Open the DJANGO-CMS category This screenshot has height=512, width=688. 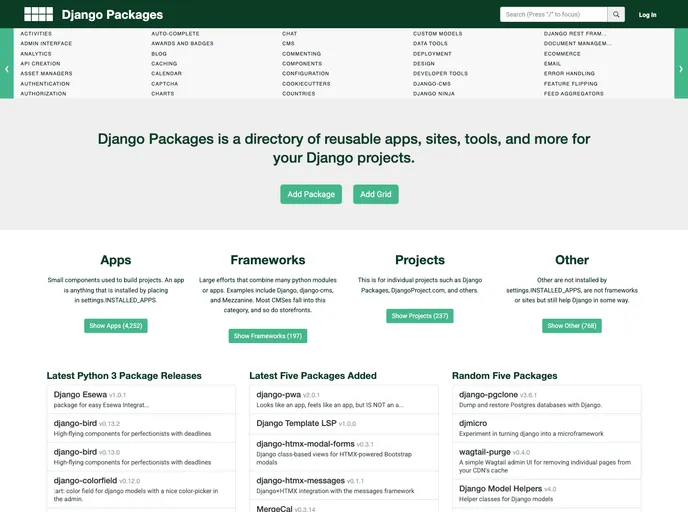432,83
